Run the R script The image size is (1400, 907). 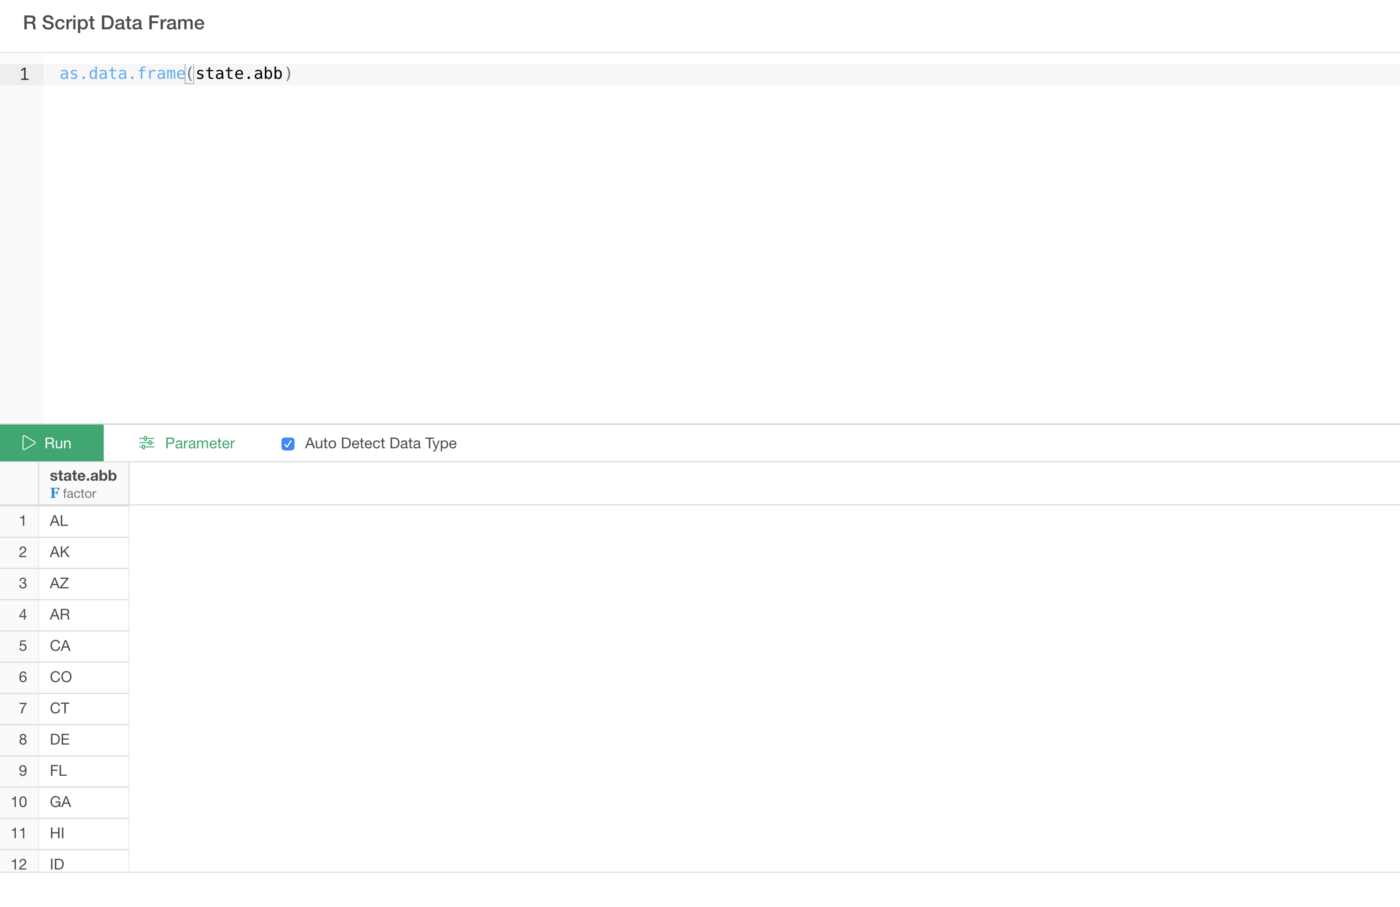tap(51, 443)
